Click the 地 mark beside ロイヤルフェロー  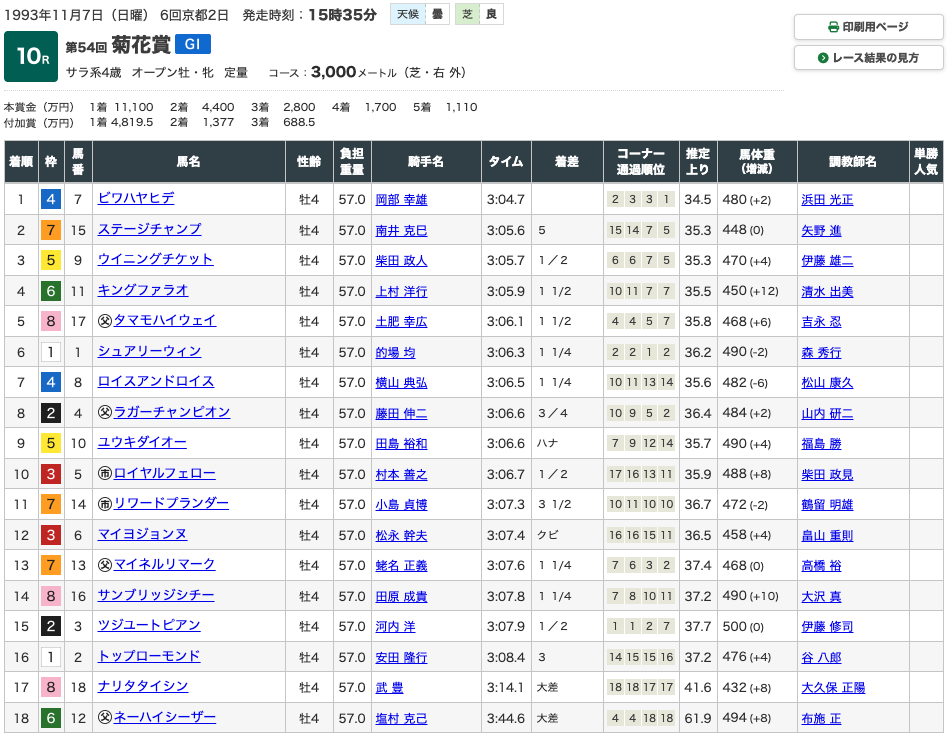click(x=104, y=473)
